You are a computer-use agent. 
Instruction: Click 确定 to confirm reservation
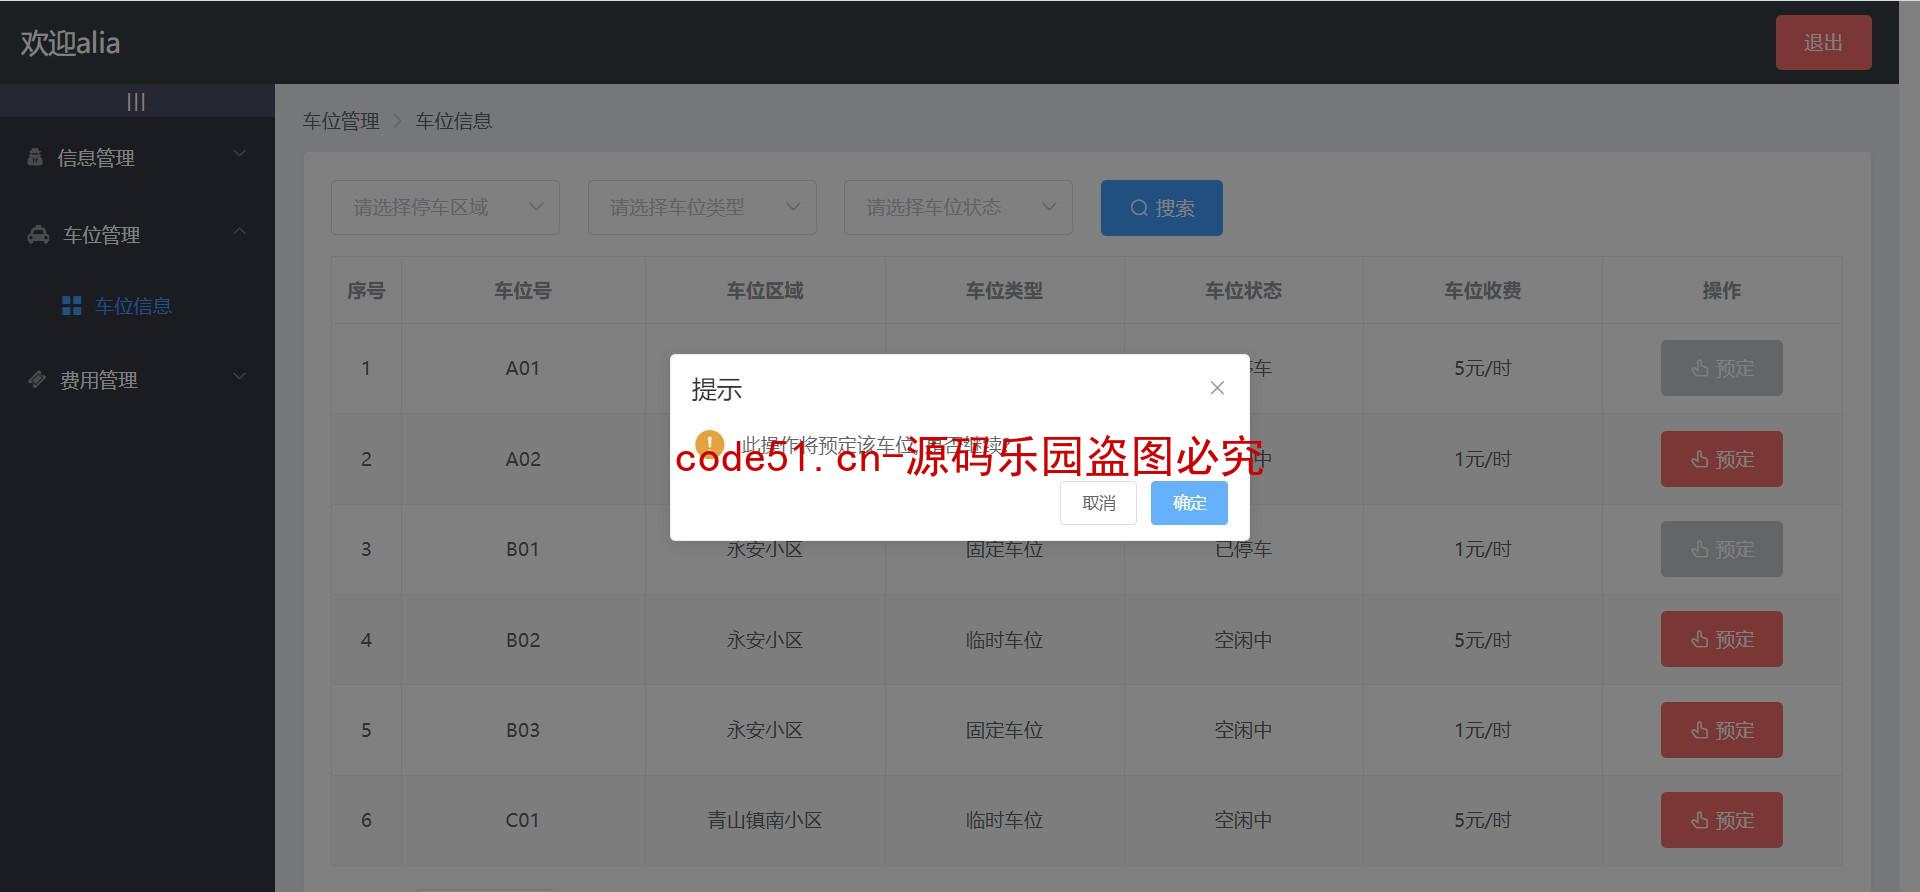tap(1189, 503)
